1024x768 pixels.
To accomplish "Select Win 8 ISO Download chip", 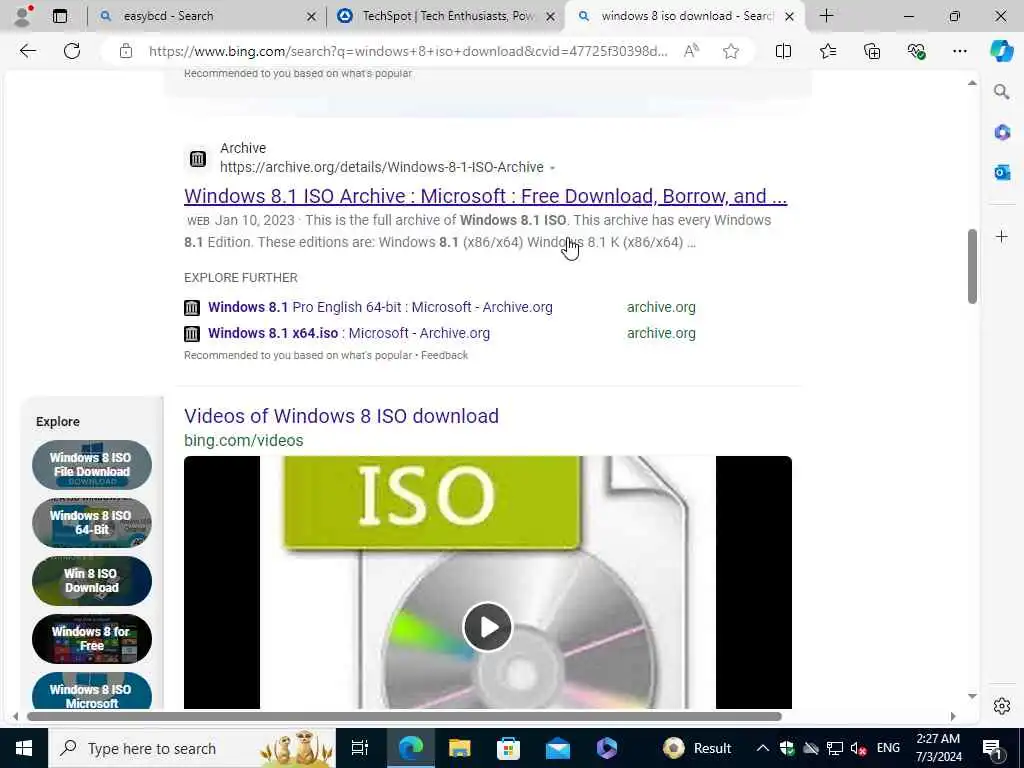I will tap(91, 581).
